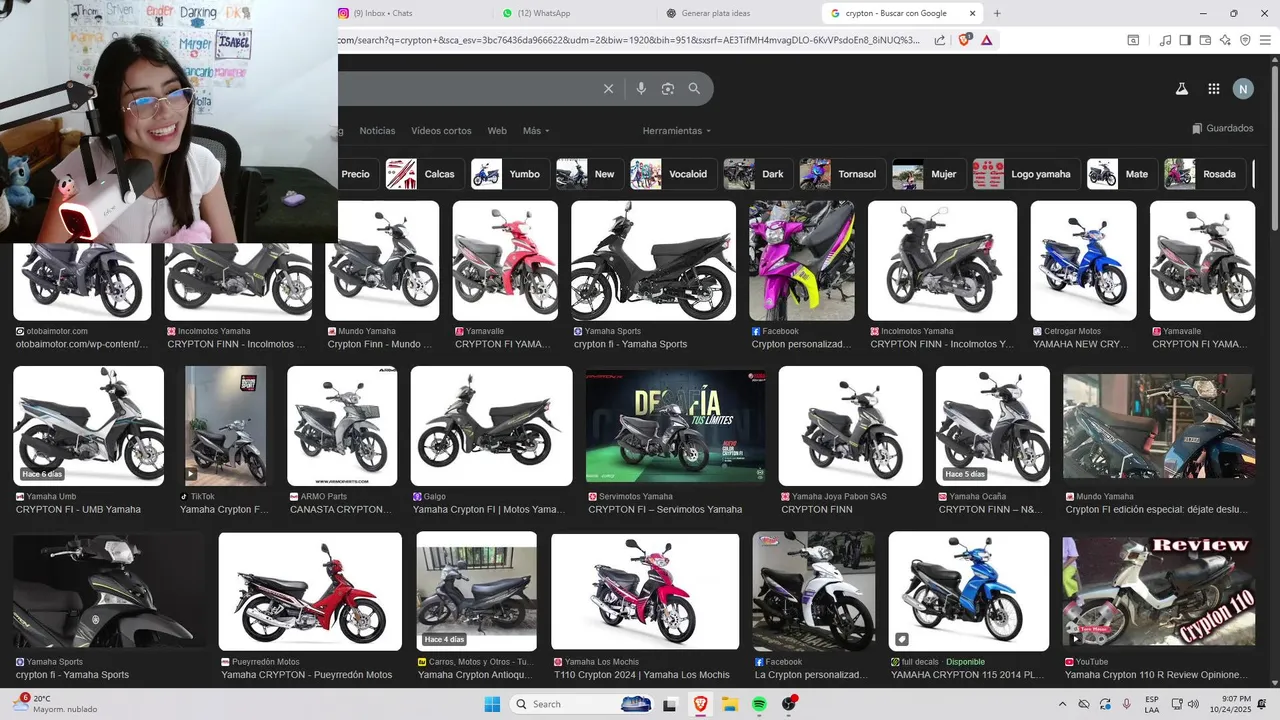Open Spotify from the taskbar
Viewport: 1280px width, 720px height.
[759, 704]
